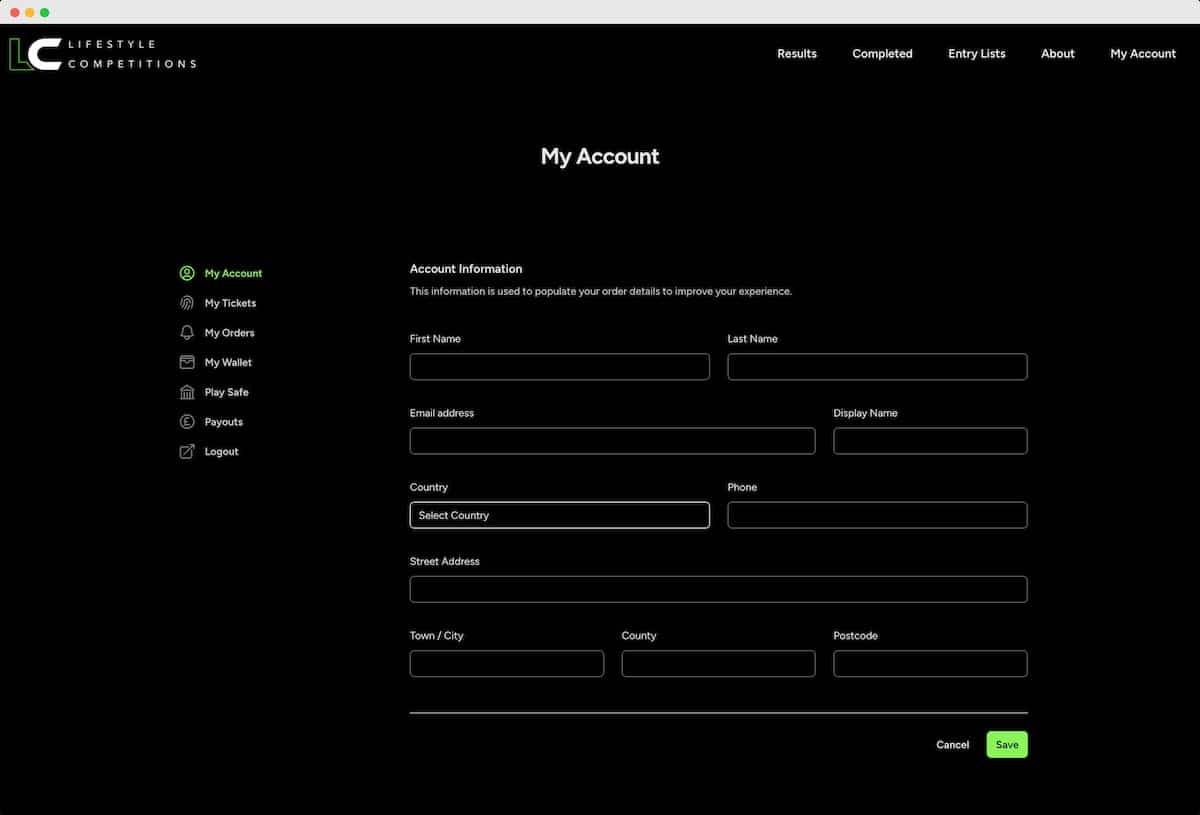Viewport: 1200px width, 815px height.
Task: Focus the First Name input field
Action: [x=559, y=367]
